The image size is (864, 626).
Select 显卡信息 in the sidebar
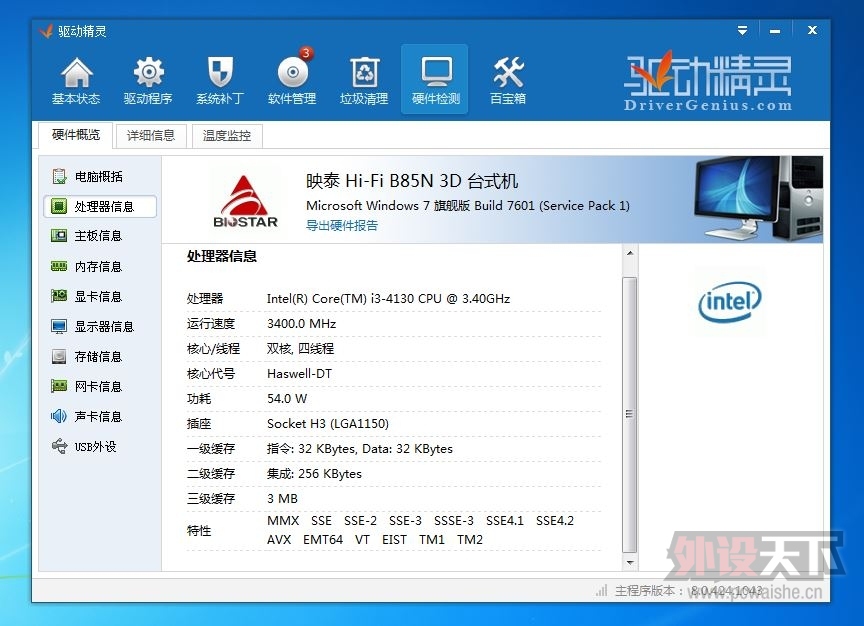[x=99, y=296]
